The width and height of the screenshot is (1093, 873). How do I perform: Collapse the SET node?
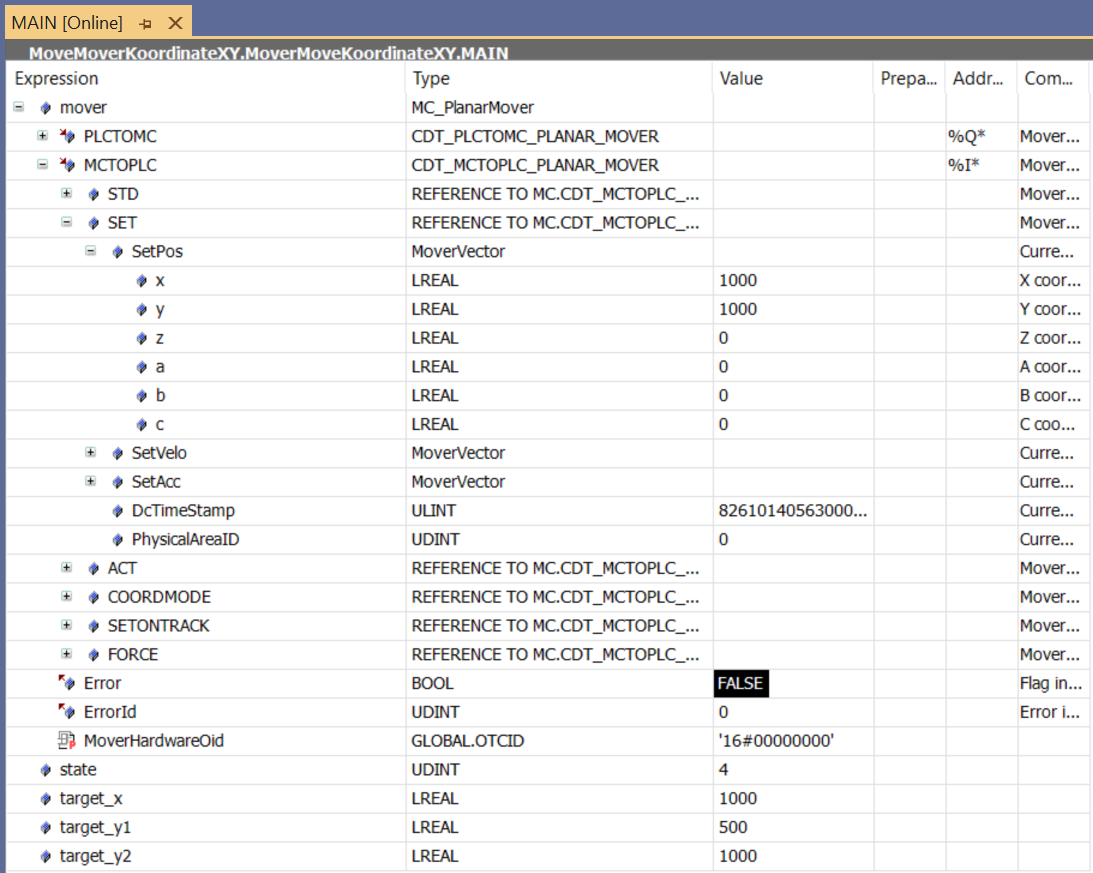[66, 222]
